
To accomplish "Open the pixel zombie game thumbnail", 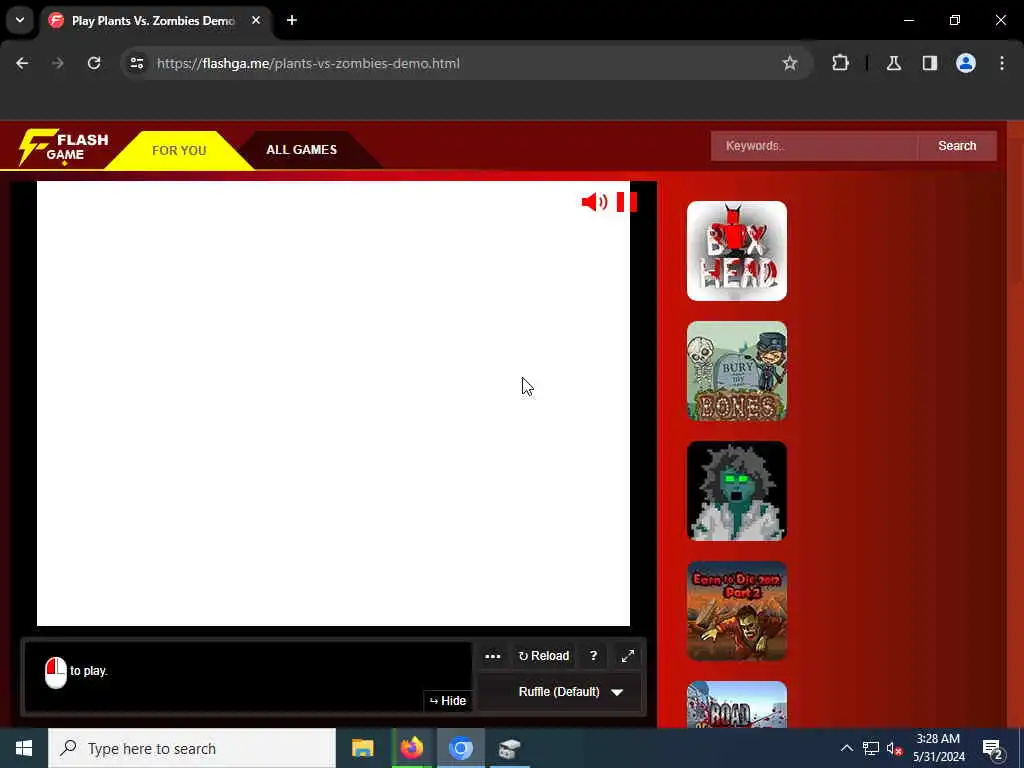I will pyautogui.click(x=737, y=491).
